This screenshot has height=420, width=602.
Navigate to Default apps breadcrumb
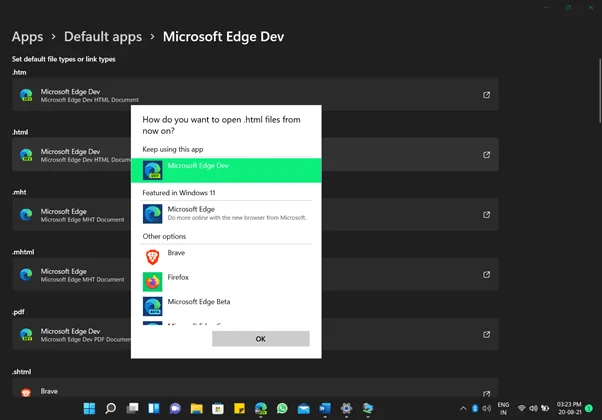click(x=103, y=37)
